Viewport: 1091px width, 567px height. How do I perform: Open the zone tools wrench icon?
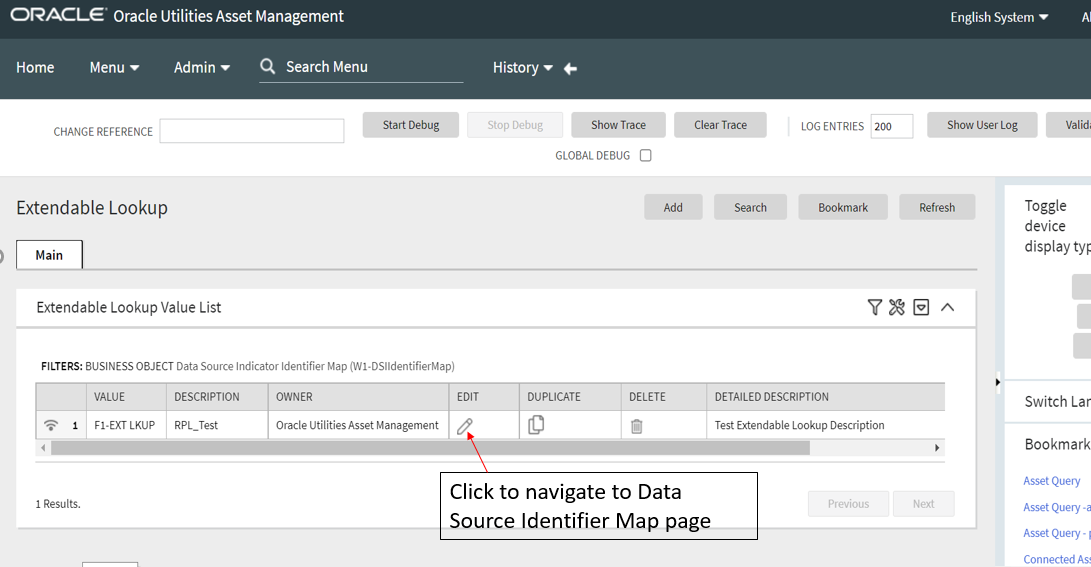897,307
